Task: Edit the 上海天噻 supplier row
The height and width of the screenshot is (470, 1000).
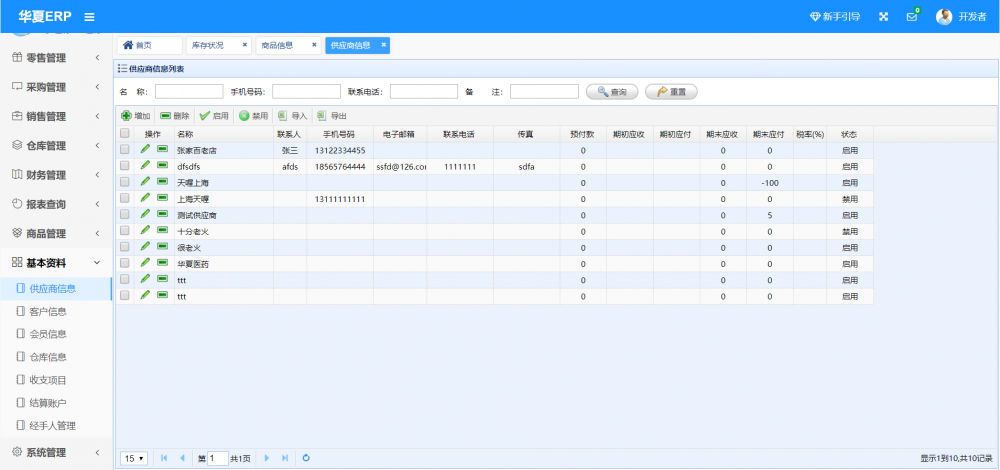Action: (145, 197)
